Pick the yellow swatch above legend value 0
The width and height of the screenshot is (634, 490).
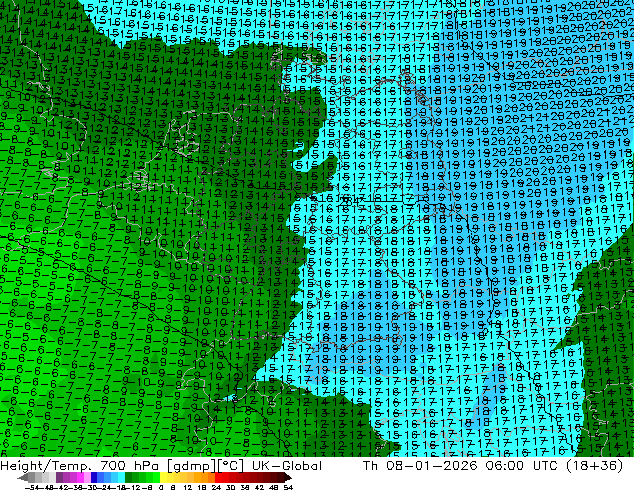163,477
